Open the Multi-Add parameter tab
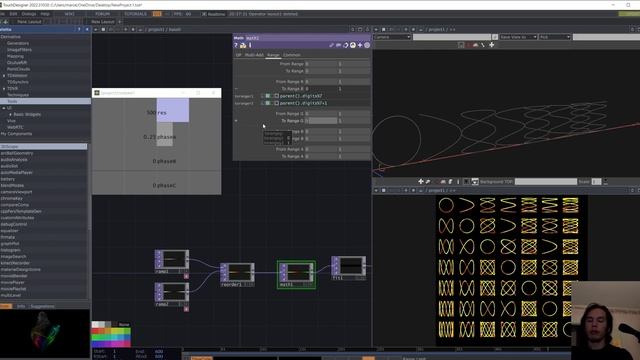This screenshot has width=640, height=360. pyautogui.click(x=254, y=55)
